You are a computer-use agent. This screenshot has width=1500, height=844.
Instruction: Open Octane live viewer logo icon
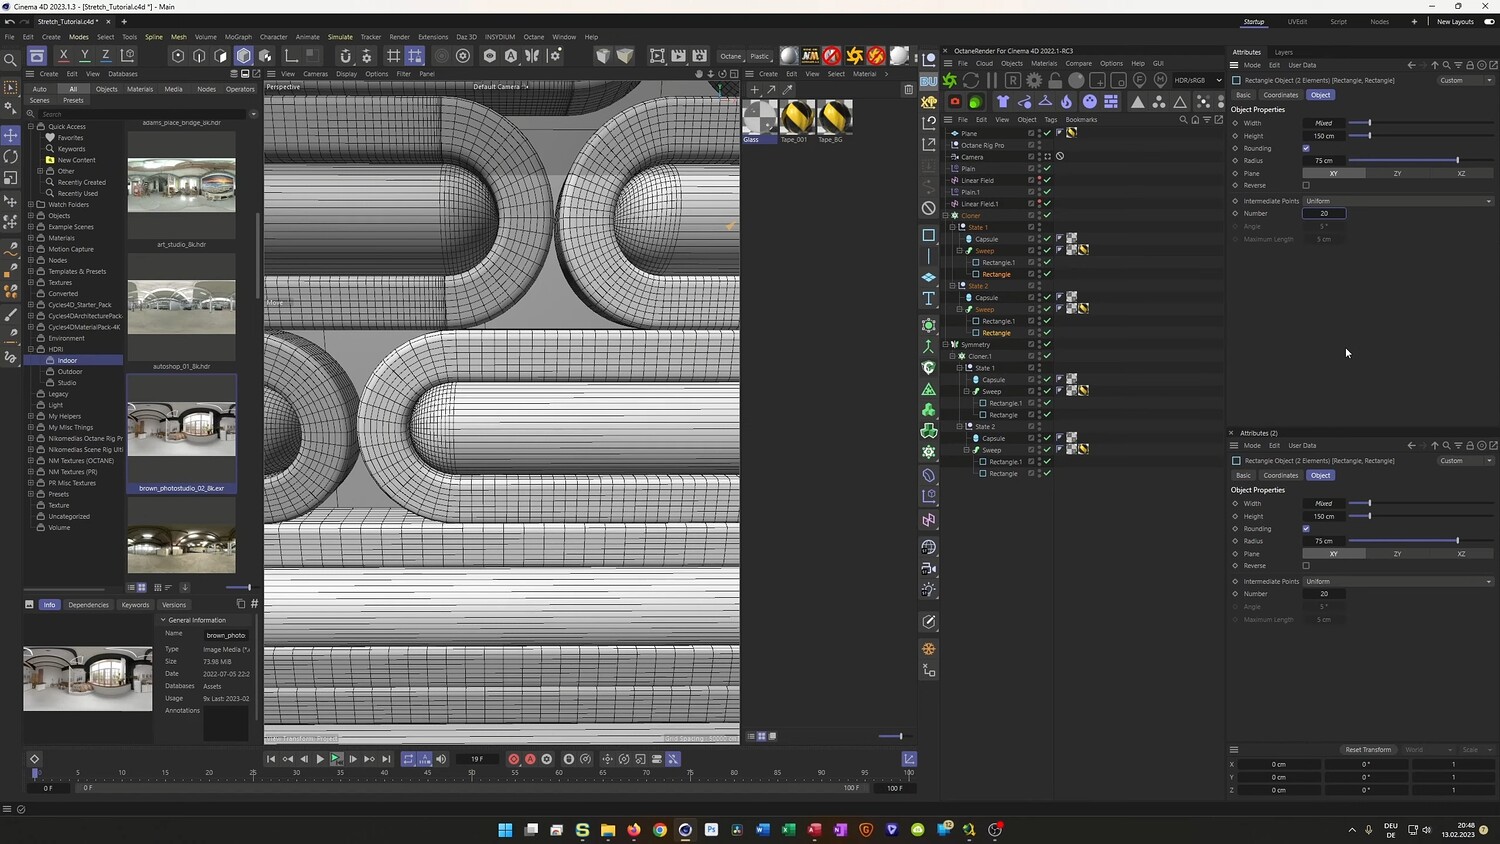pos(950,80)
